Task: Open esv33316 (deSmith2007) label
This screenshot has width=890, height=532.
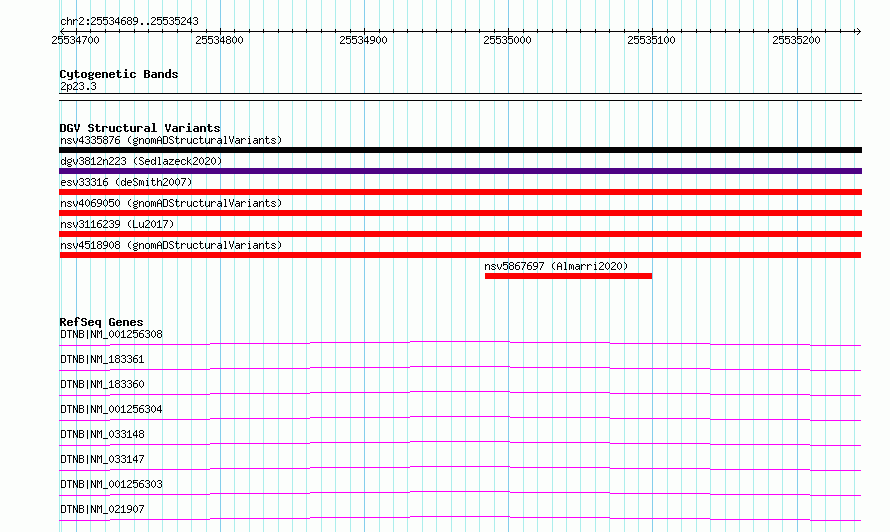Action: click(x=126, y=182)
